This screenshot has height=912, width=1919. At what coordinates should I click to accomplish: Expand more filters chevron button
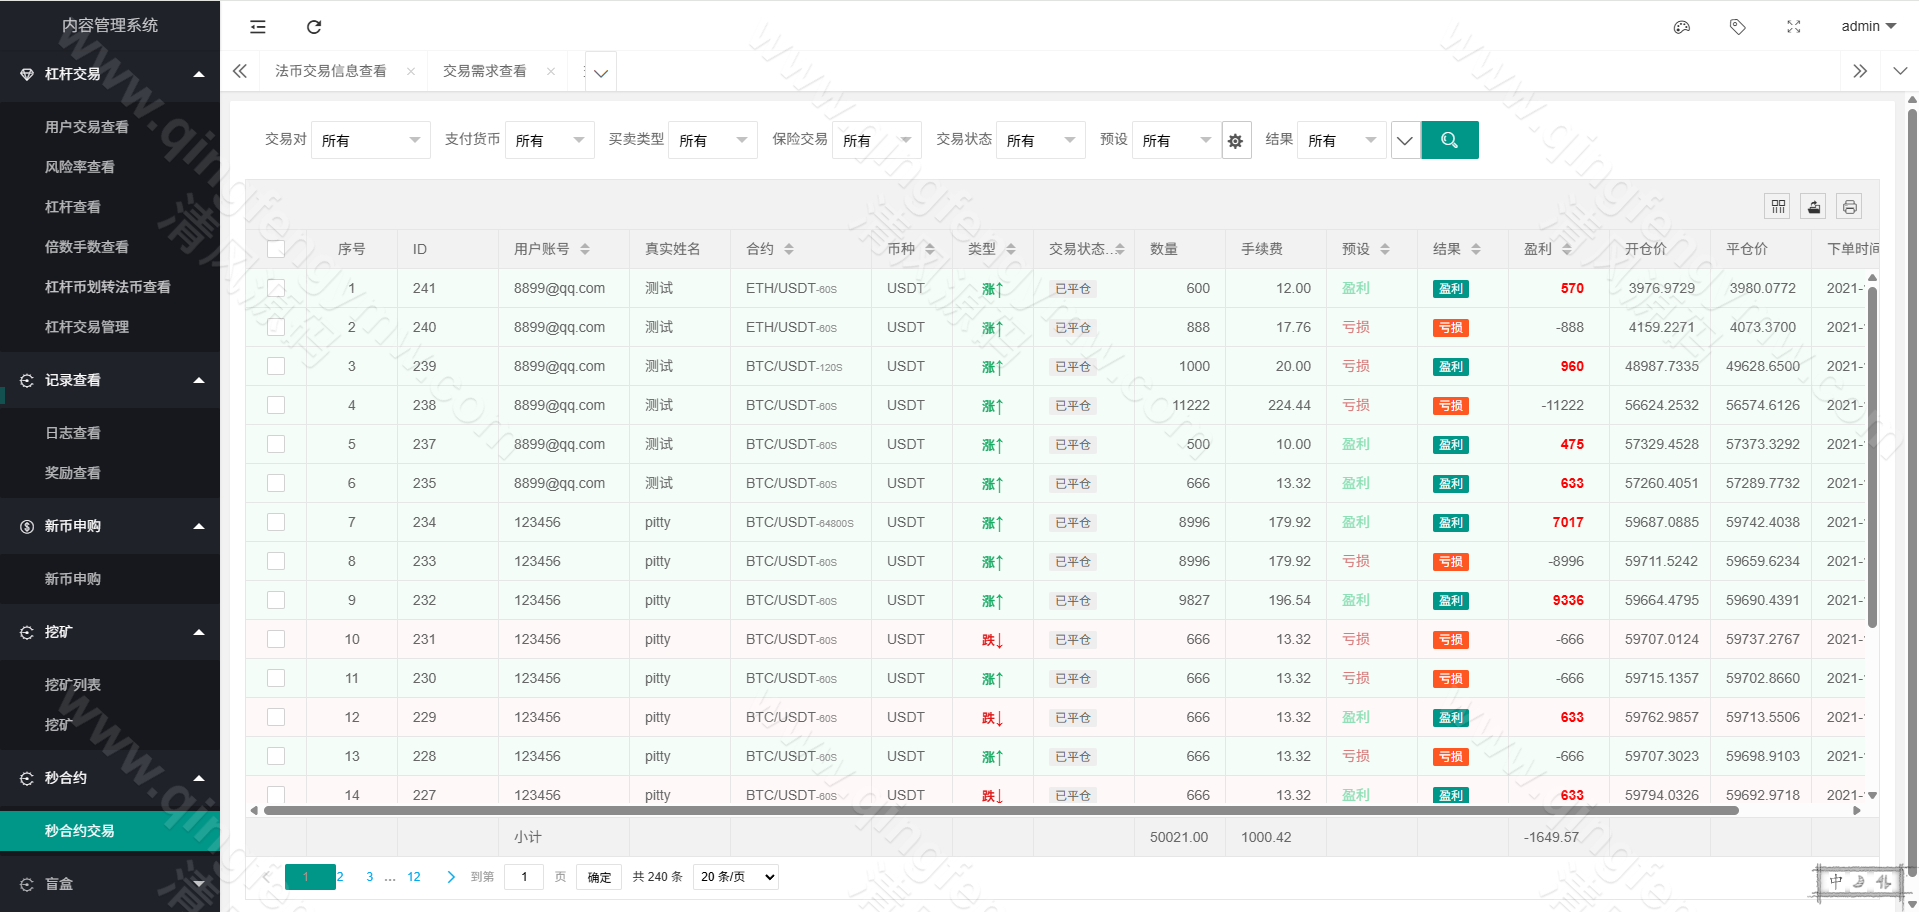[x=1405, y=141]
